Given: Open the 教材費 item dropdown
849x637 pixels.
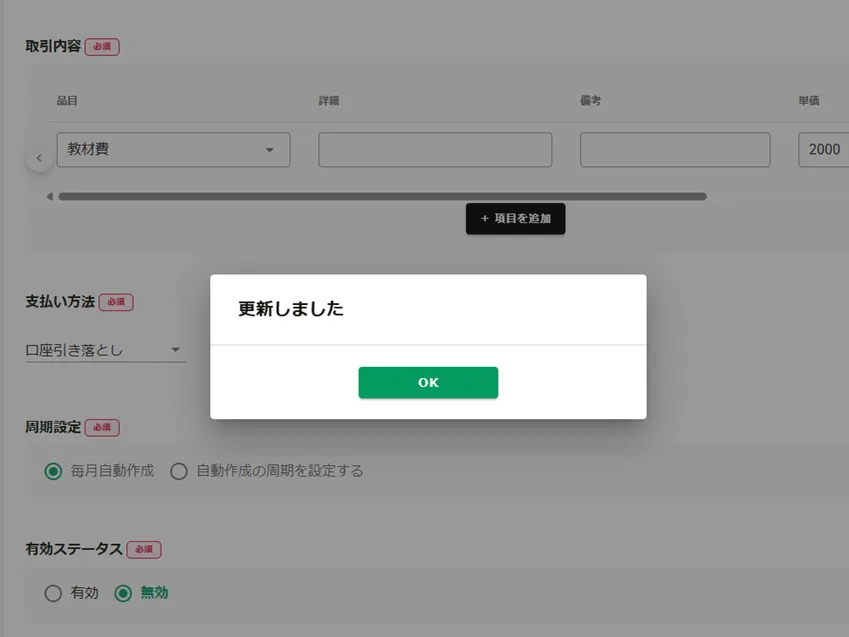Looking at the screenshot, I should 173,150.
